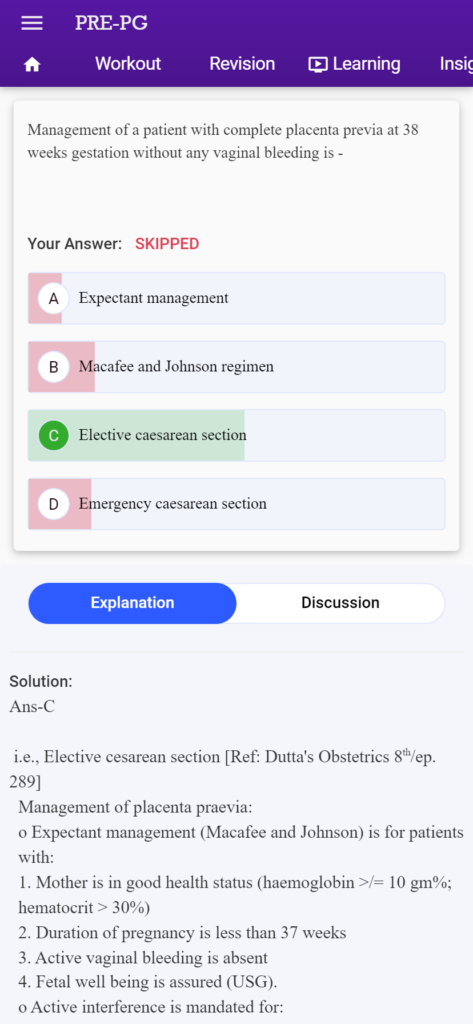This screenshot has height=1024, width=473.
Task: Open the partially visible Insights tab
Action: coord(456,63)
